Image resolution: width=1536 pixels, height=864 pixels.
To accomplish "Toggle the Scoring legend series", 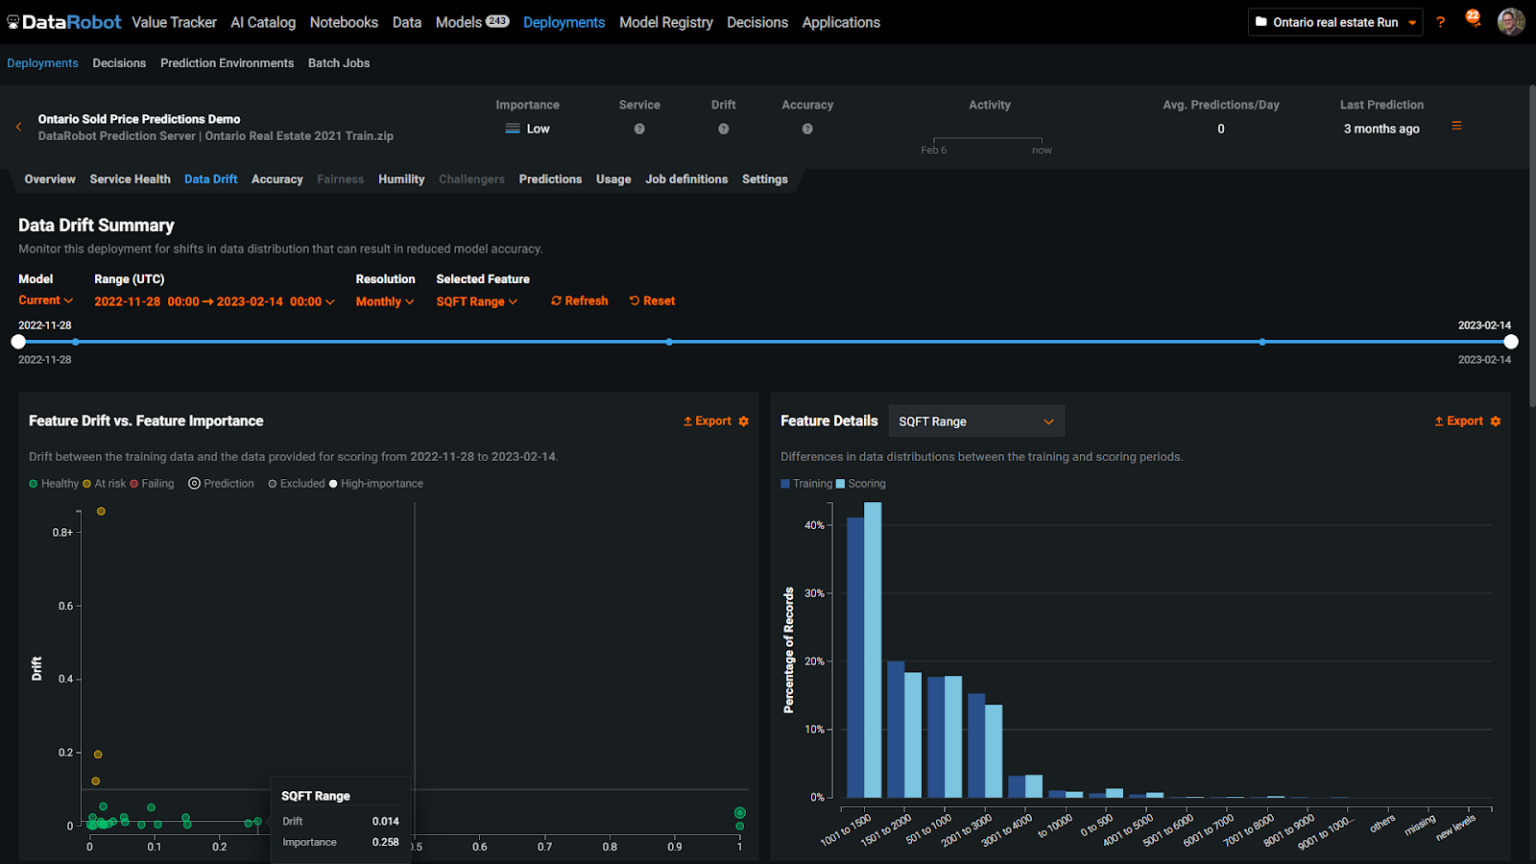I will point(860,484).
